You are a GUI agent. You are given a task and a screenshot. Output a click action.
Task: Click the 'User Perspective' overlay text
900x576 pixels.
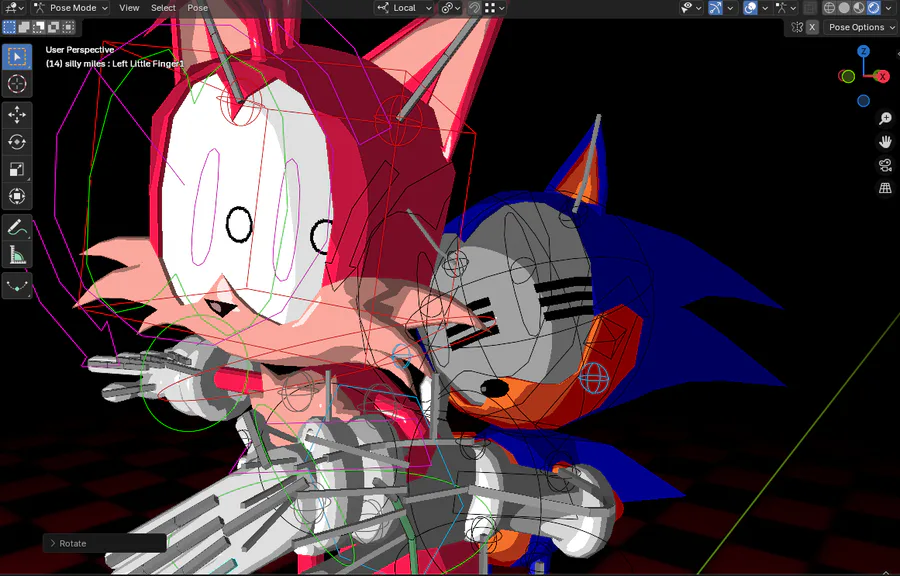point(80,50)
